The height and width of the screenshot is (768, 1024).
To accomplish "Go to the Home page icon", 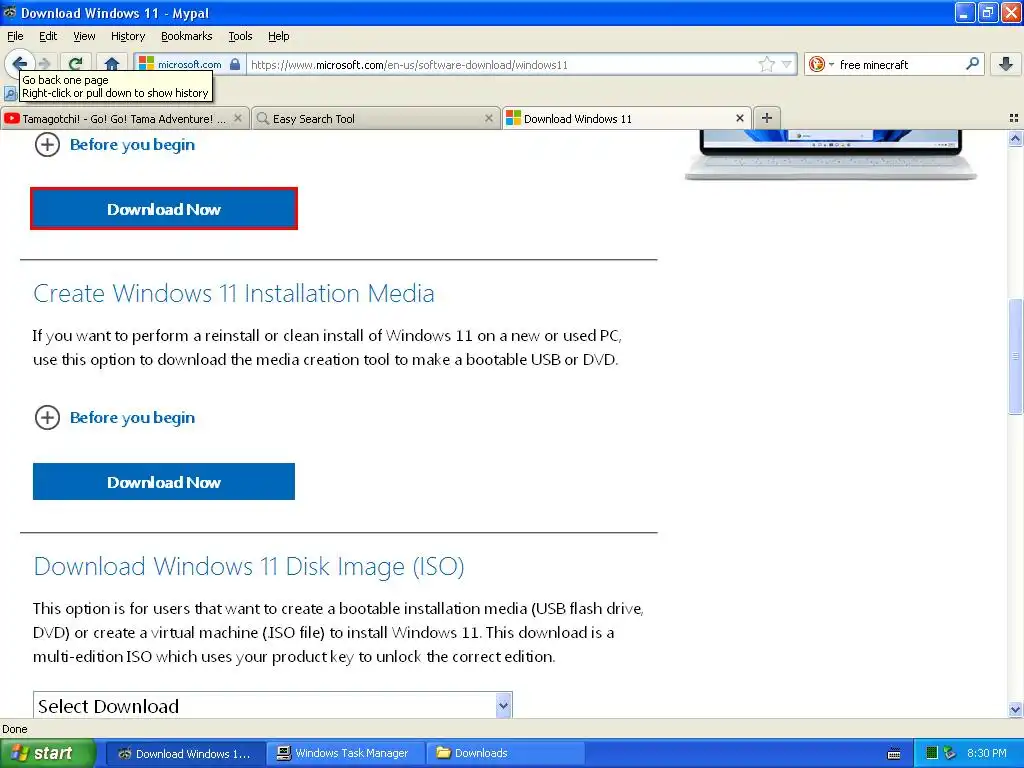I will coord(112,63).
